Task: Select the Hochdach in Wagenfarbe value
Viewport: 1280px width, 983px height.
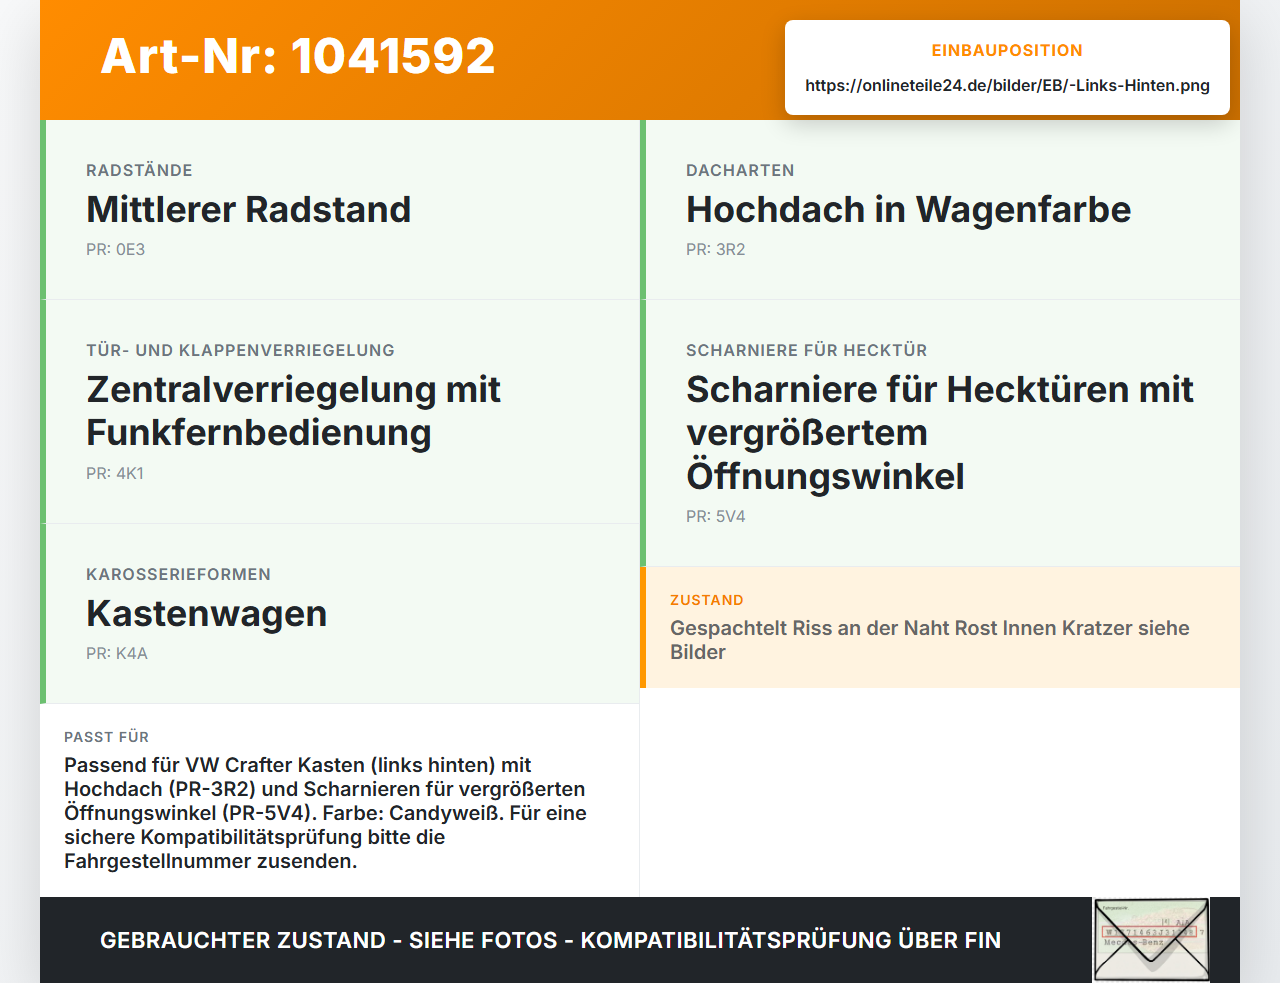Action: (x=908, y=209)
